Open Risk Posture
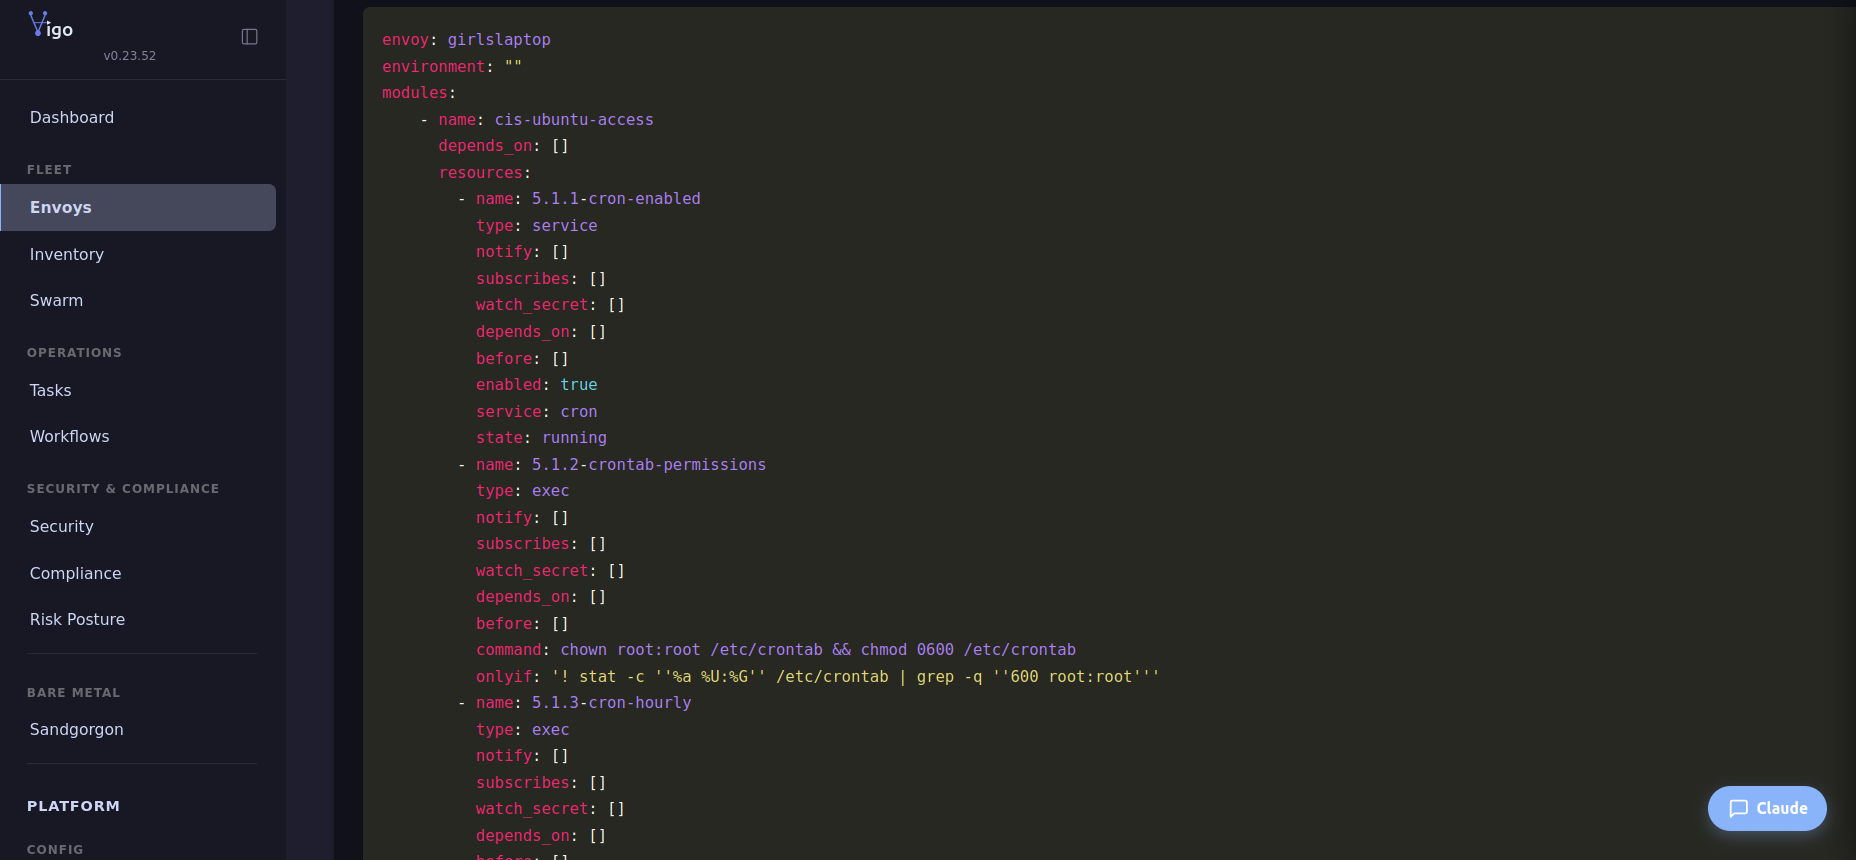Viewport: 1856px width, 860px height. point(78,620)
